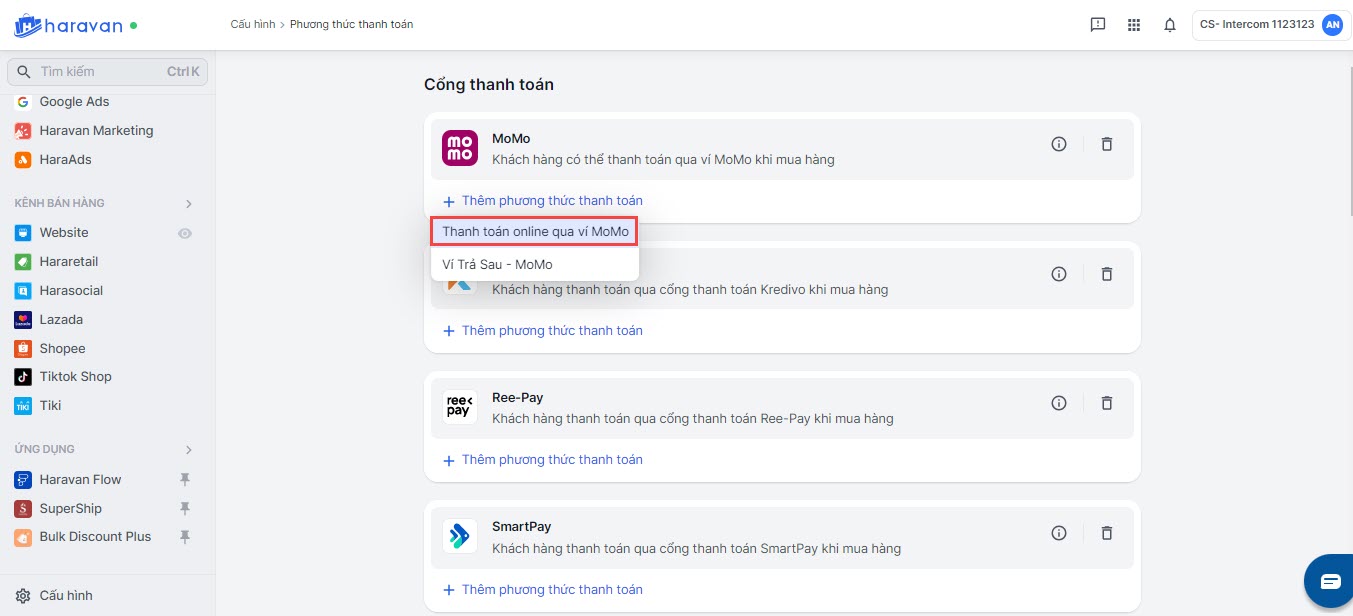Click the Hararetail channel icon
Image resolution: width=1353 pixels, height=616 pixels.
coord(23,262)
